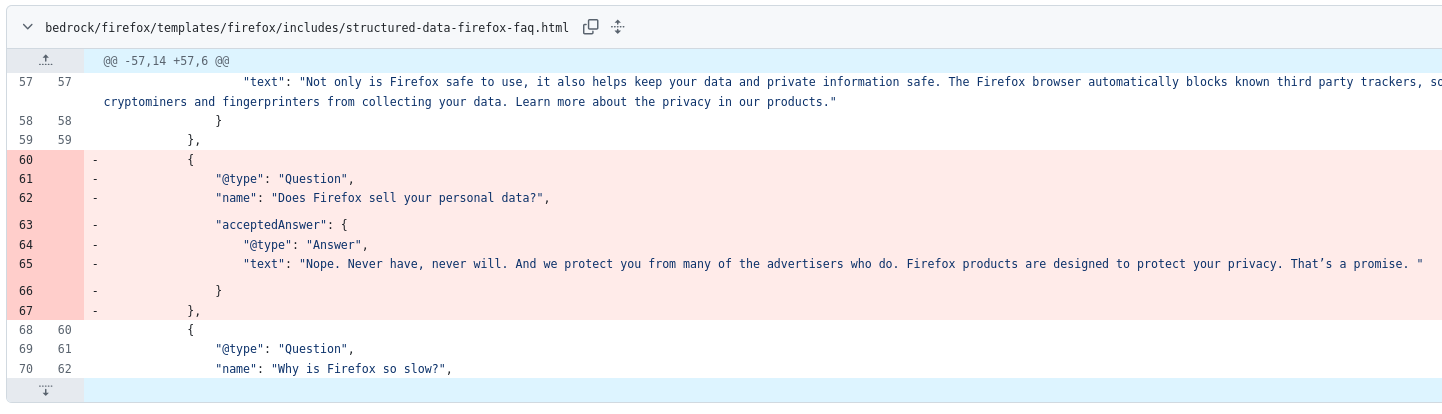This screenshot has width=1442, height=414.
Task: Click new line number 59
Action: [x=64, y=140]
